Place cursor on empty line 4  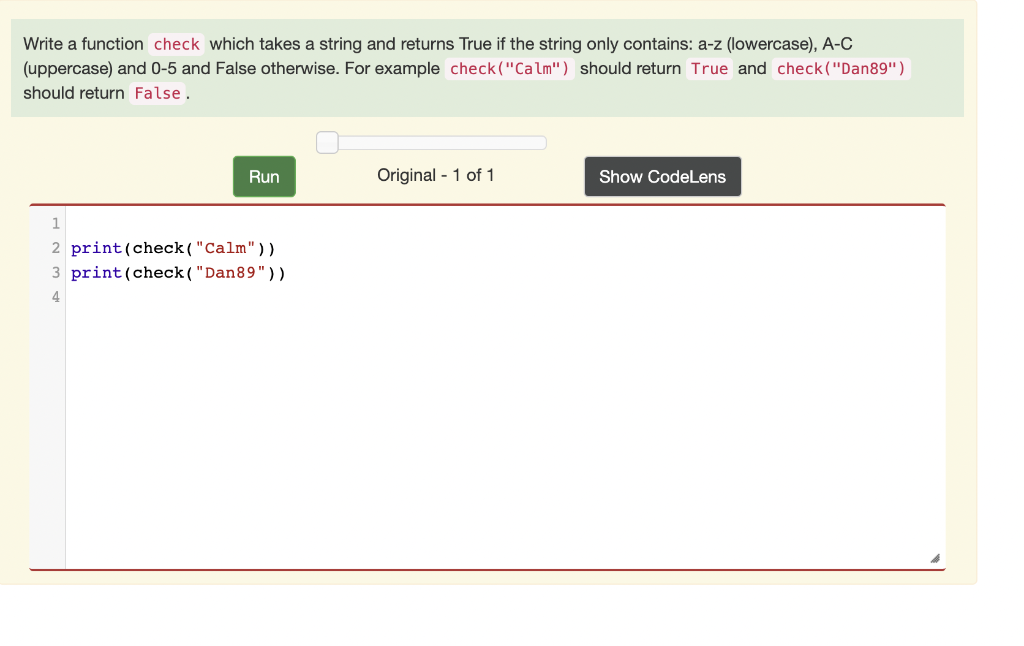pos(505,297)
